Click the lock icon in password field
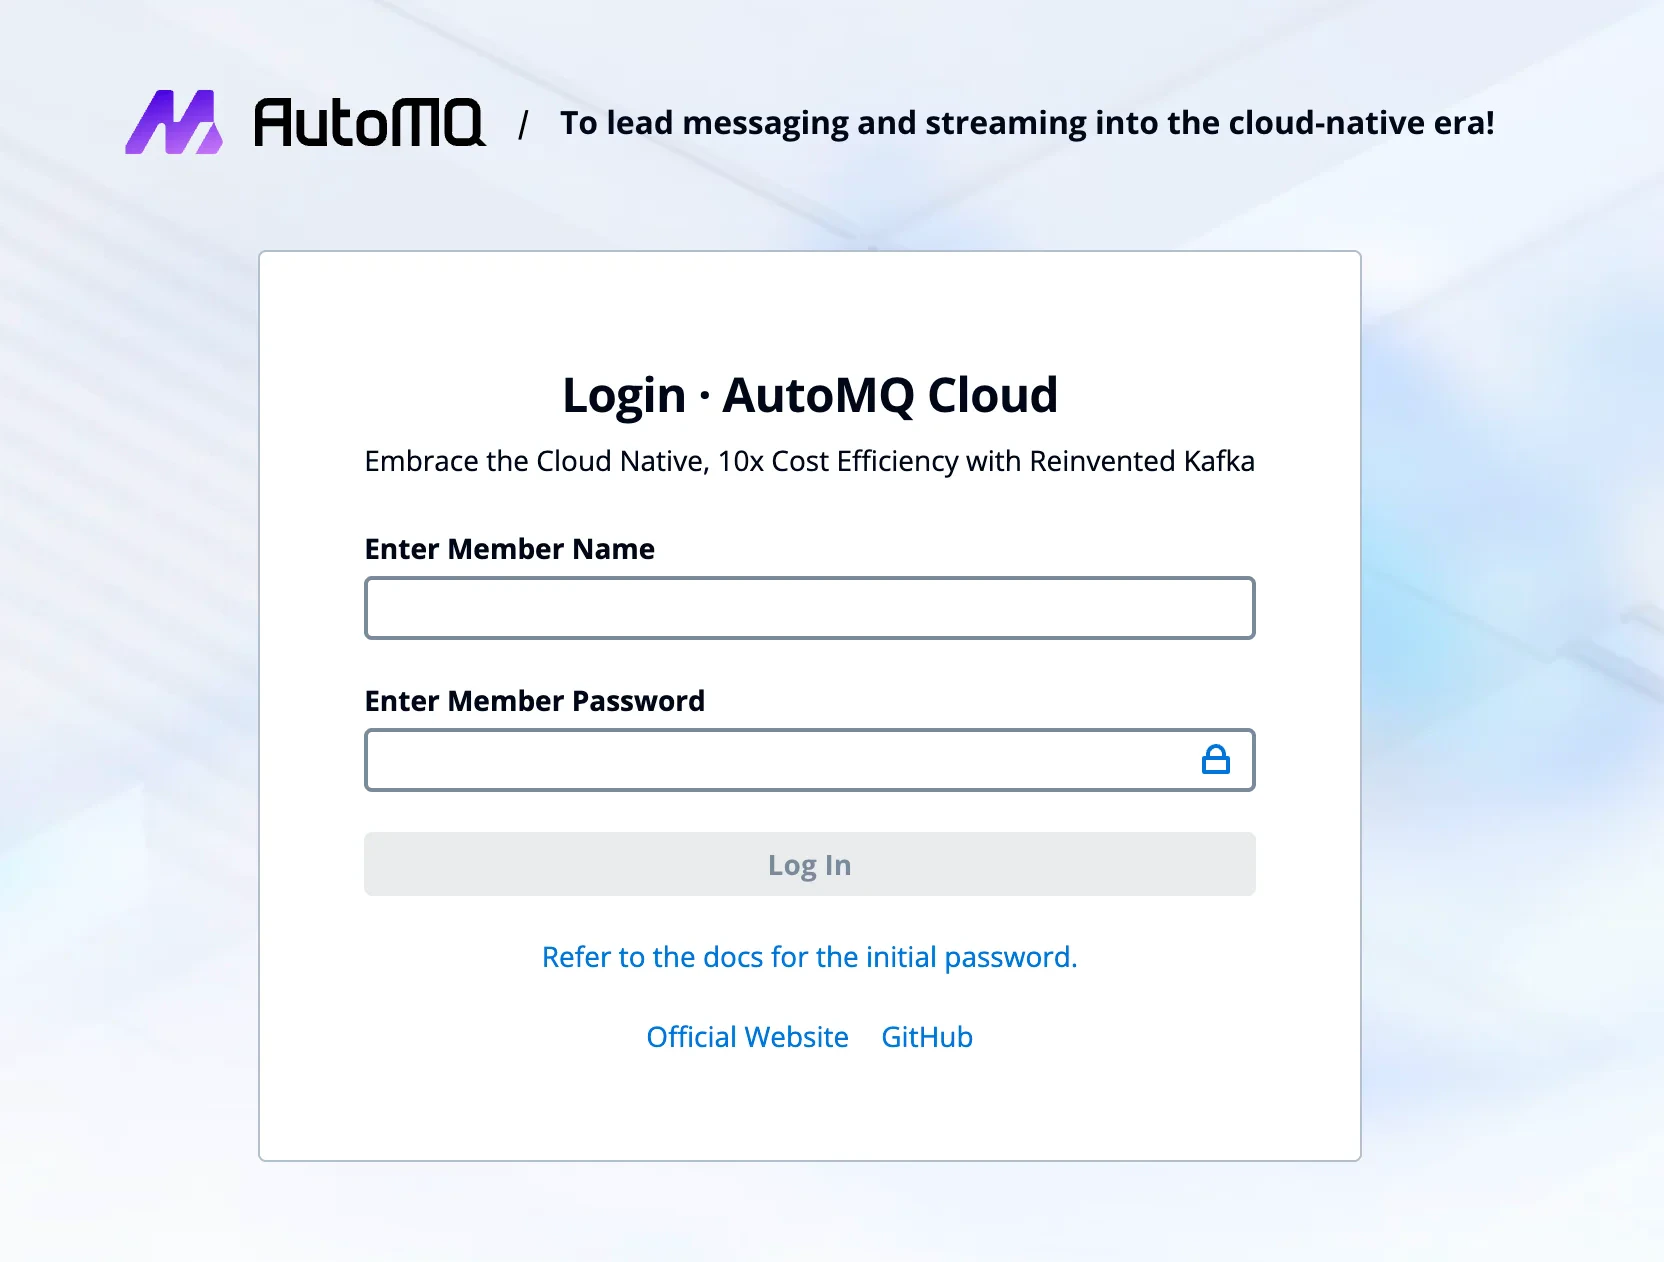The width and height of the screenshot is (1664, 1262). tap(1215, 760)
